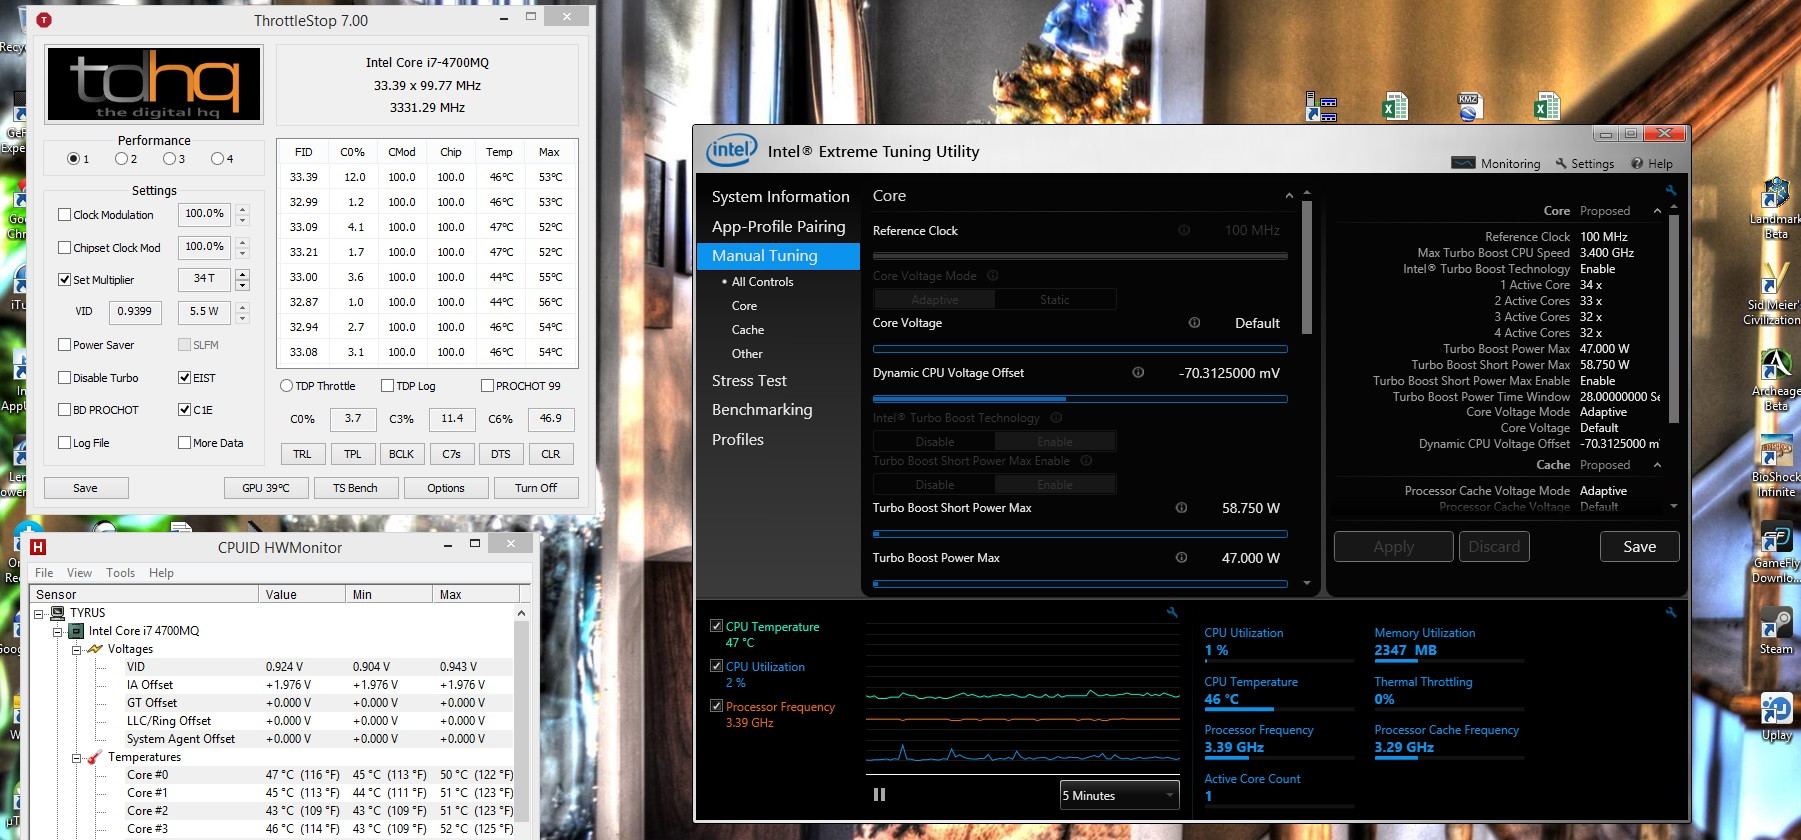Collapse the Core section in Manual Tuning
Image resolution: width=1801 pixels, height=840 pixels.
pos(1289,196)
